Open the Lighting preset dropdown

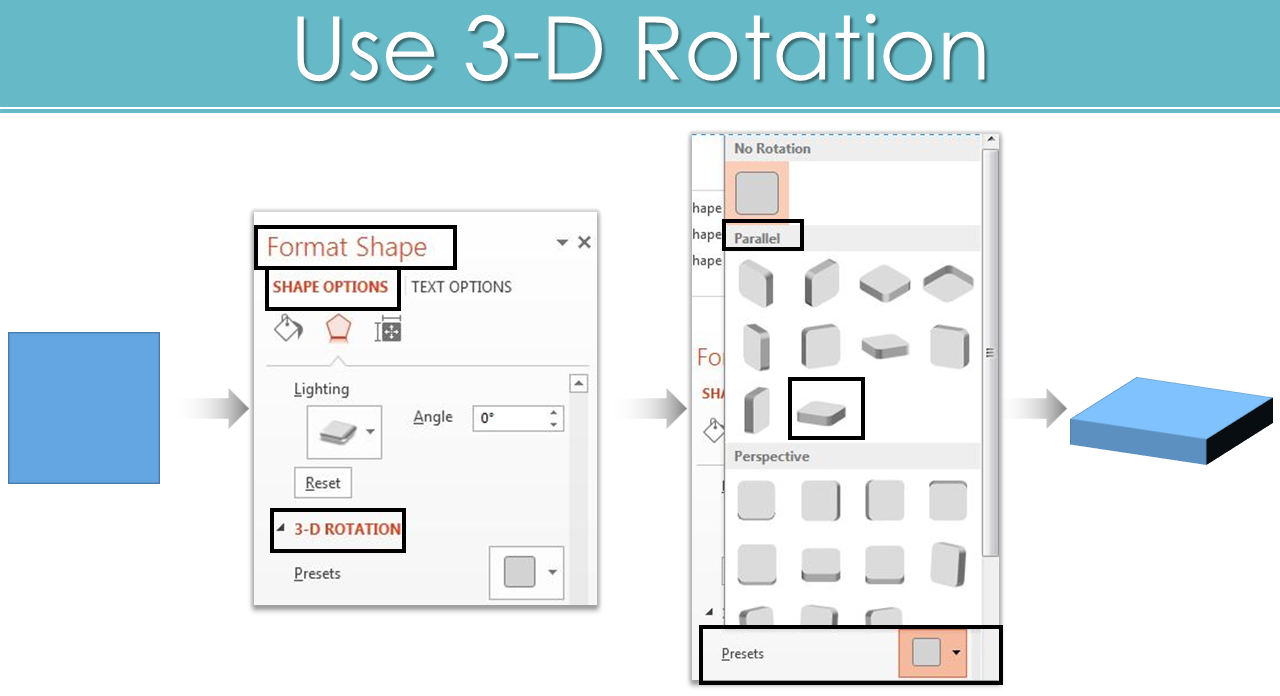344,432
